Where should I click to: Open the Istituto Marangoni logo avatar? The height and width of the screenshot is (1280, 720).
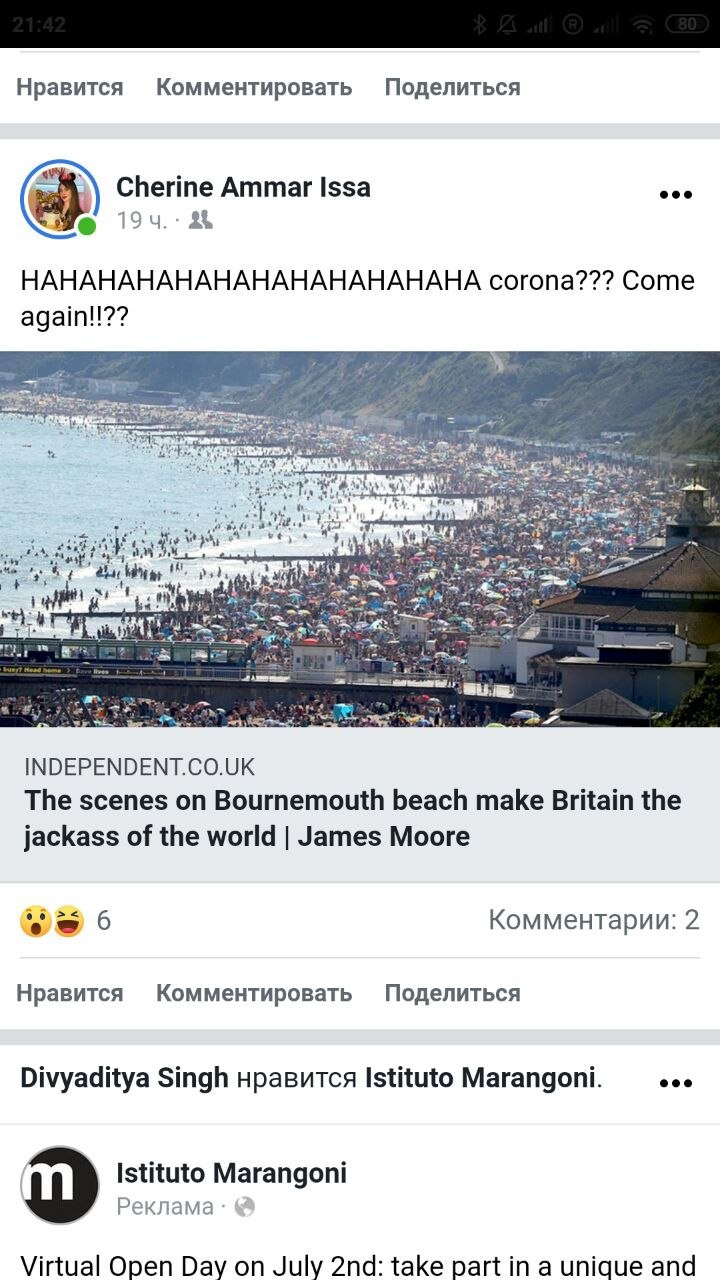[x=60, y=1185]
